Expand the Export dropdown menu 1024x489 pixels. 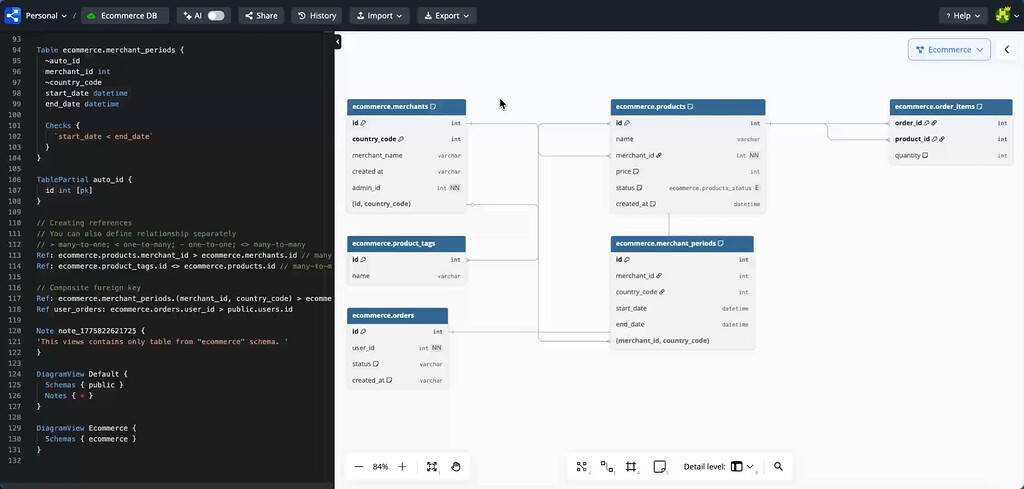[x=447, y=16]
